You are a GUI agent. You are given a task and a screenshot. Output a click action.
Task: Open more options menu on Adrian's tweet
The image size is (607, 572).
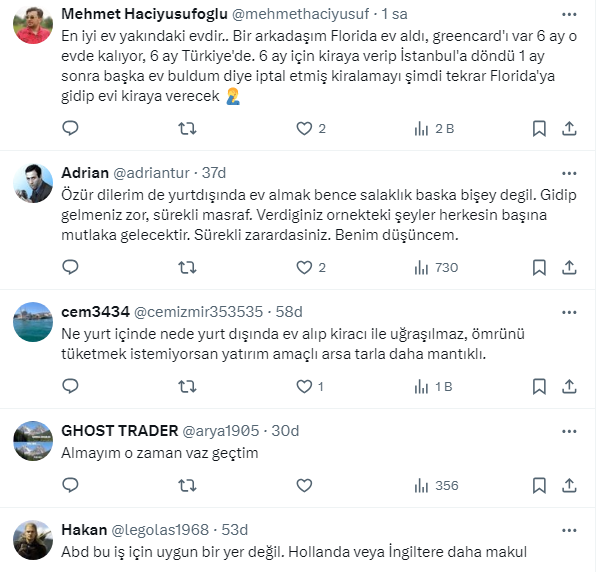pyautogui.click(x=569, y=173)
